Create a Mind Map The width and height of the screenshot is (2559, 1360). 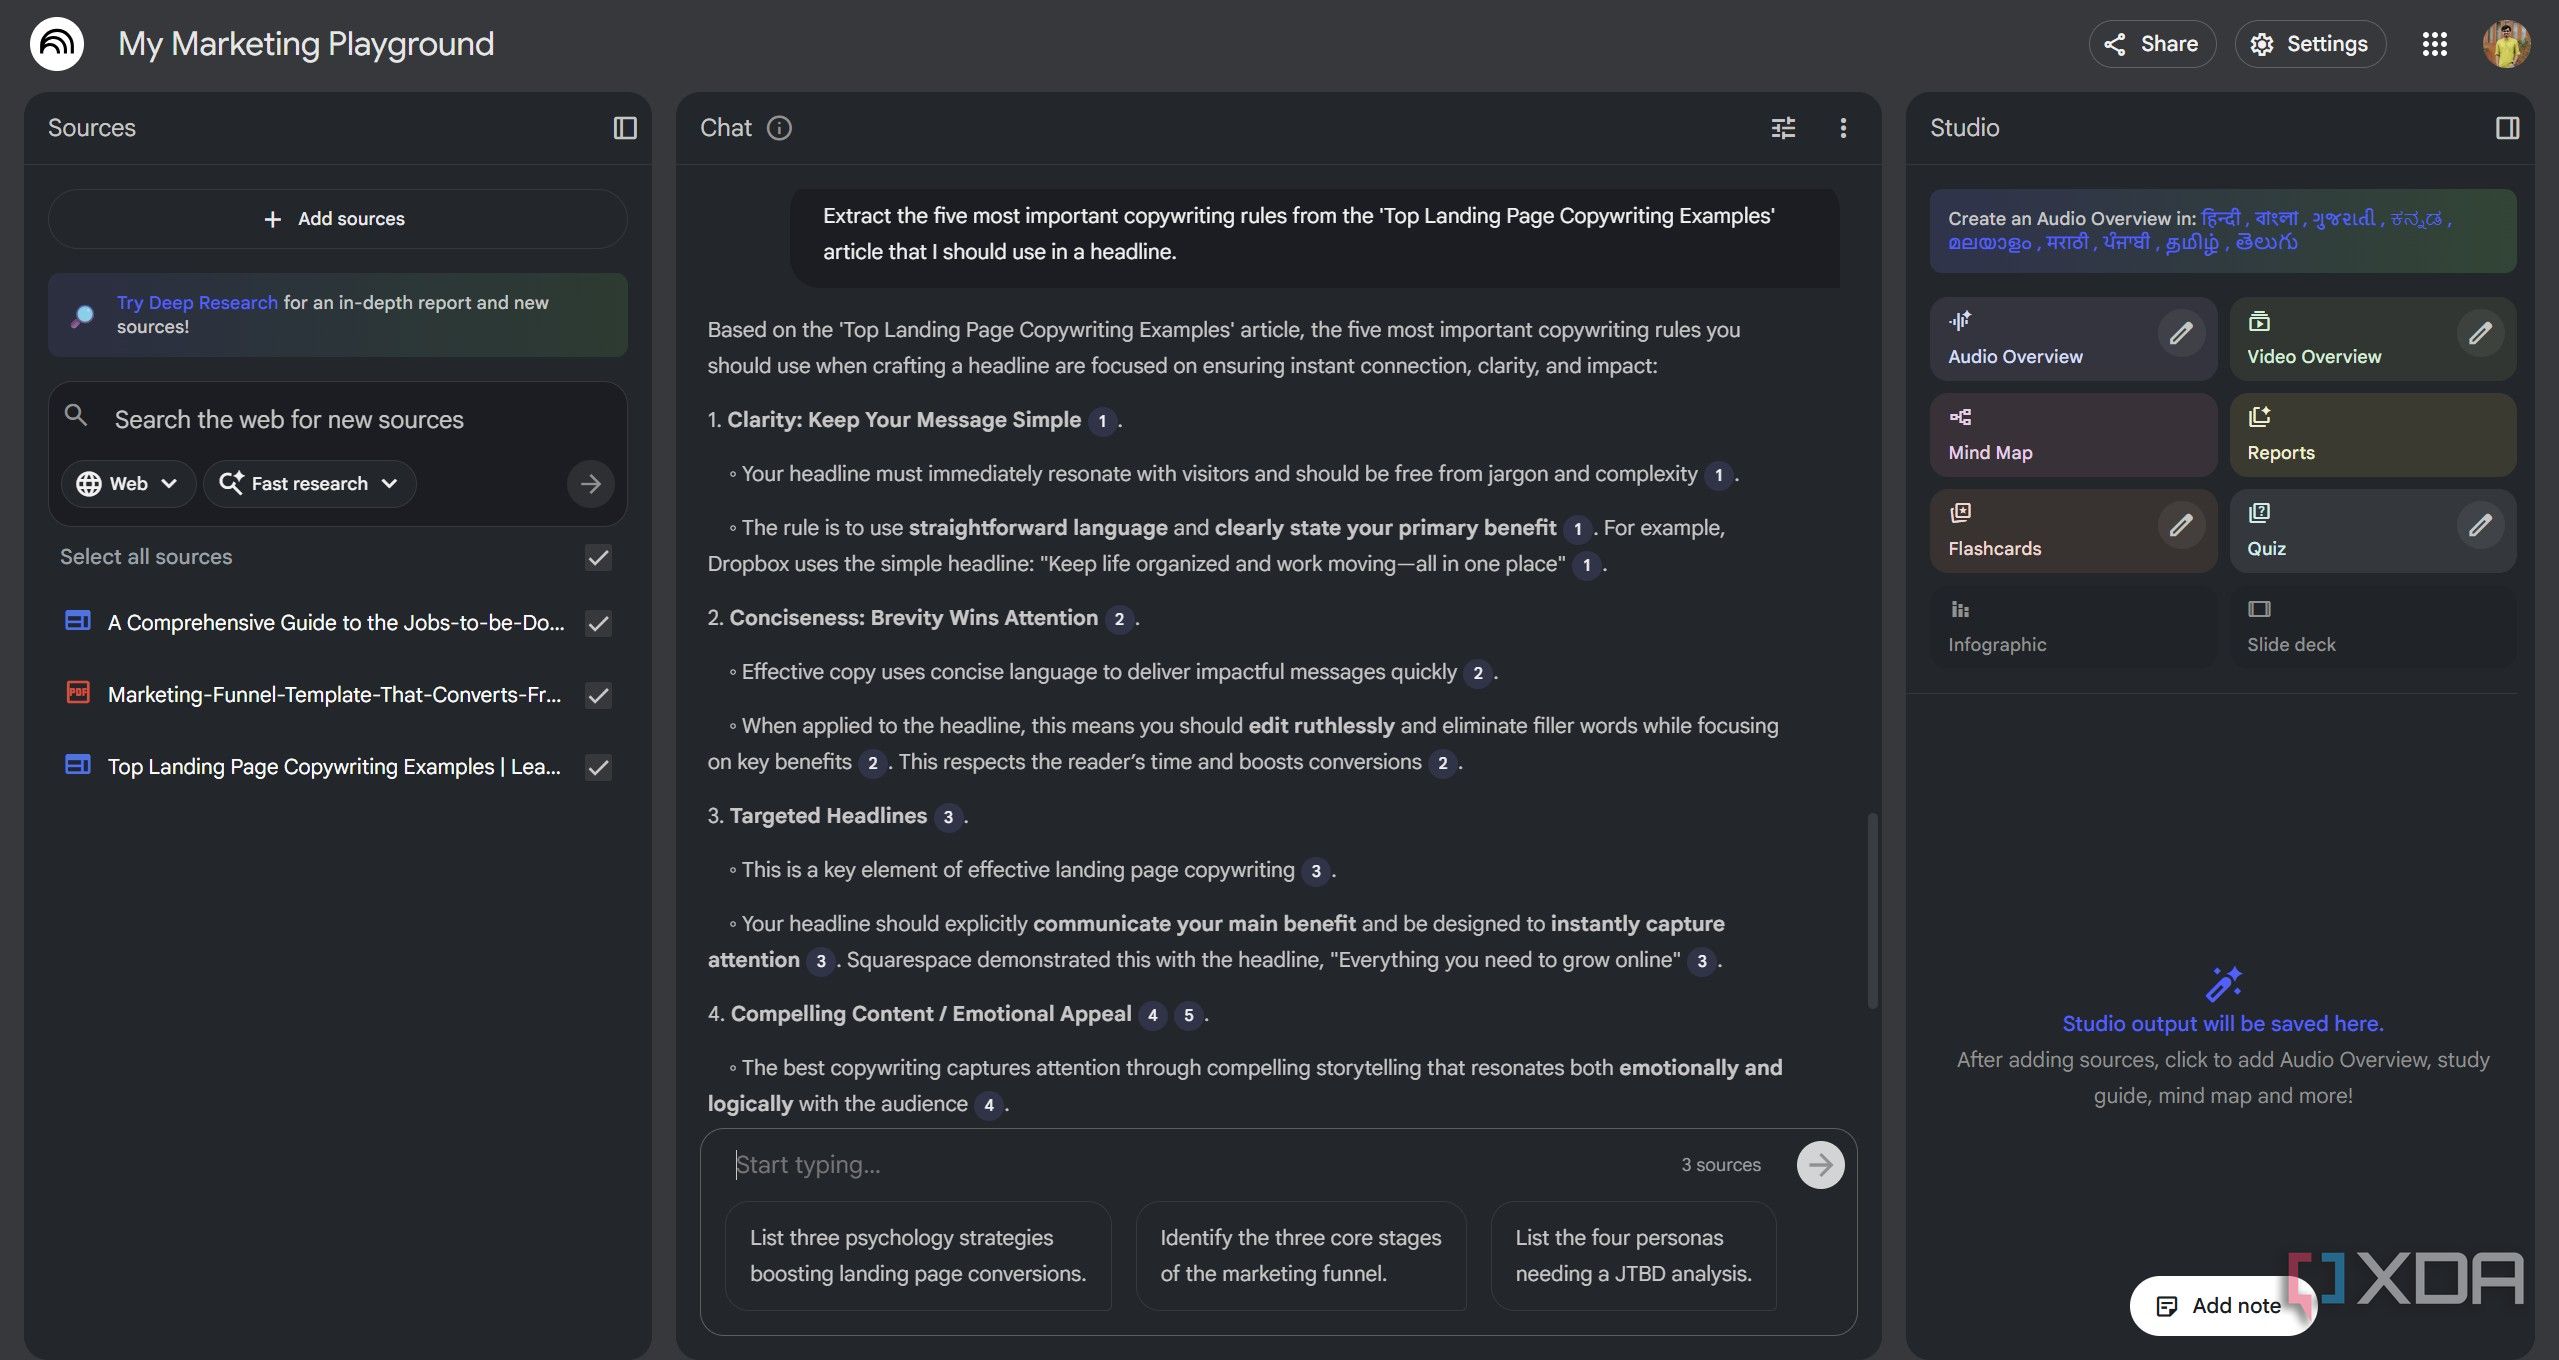point(2073,435)
